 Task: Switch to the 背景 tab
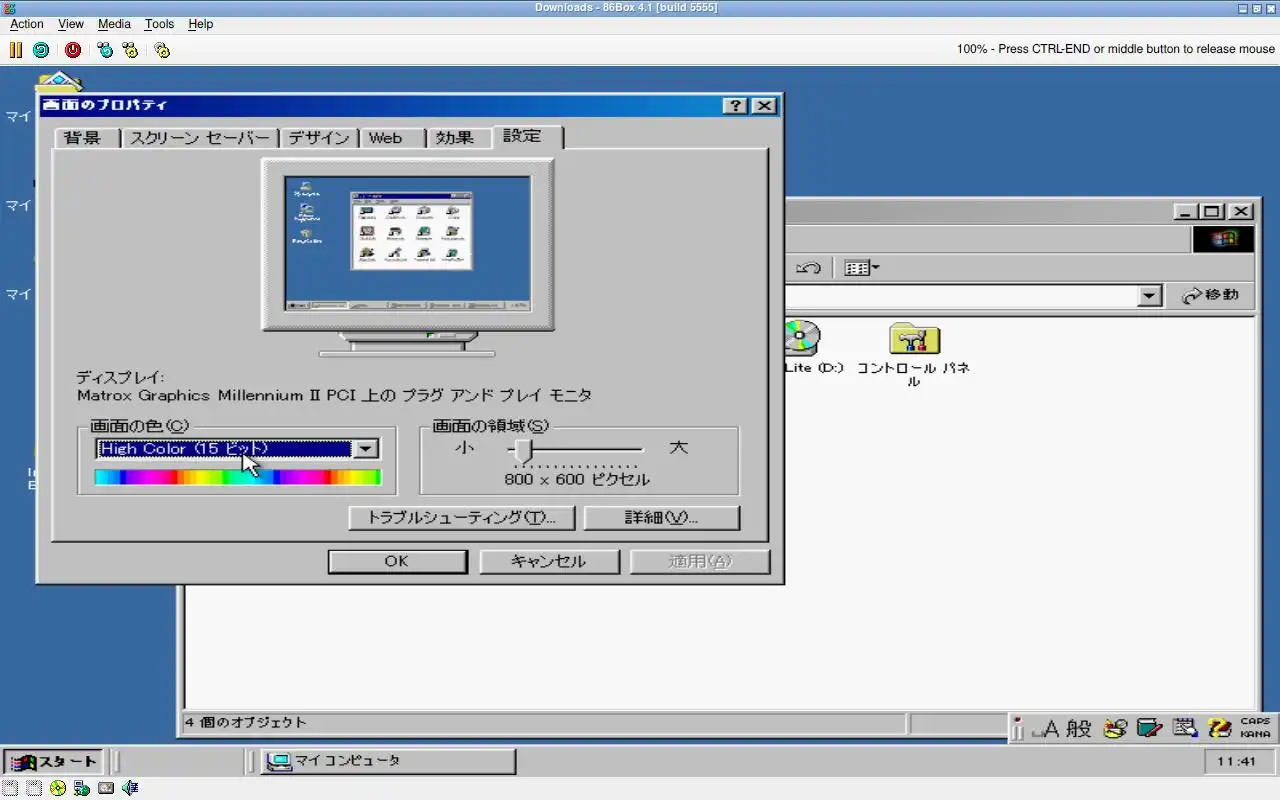(83, 138)
